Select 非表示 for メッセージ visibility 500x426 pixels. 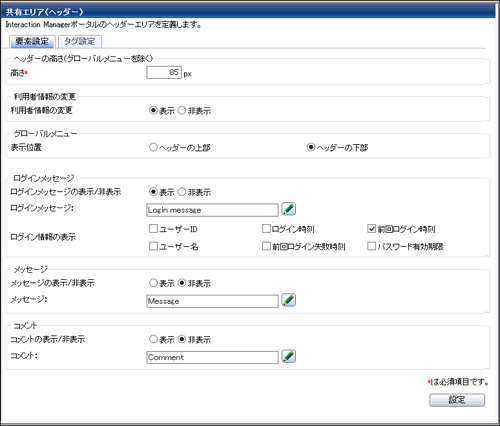tap(182, 283)
